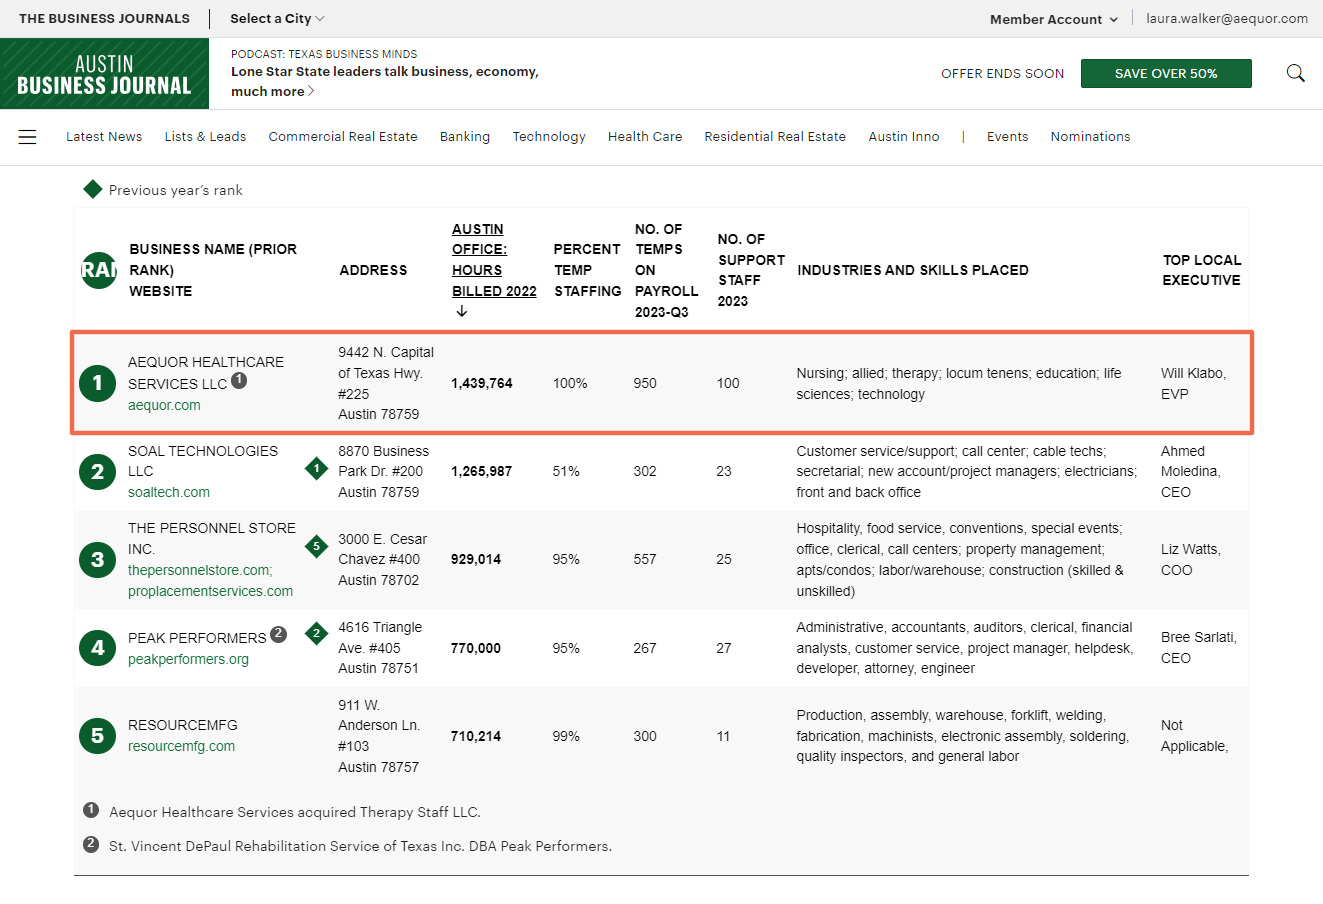Open the hamburger navigation menu

coord(28,137)
